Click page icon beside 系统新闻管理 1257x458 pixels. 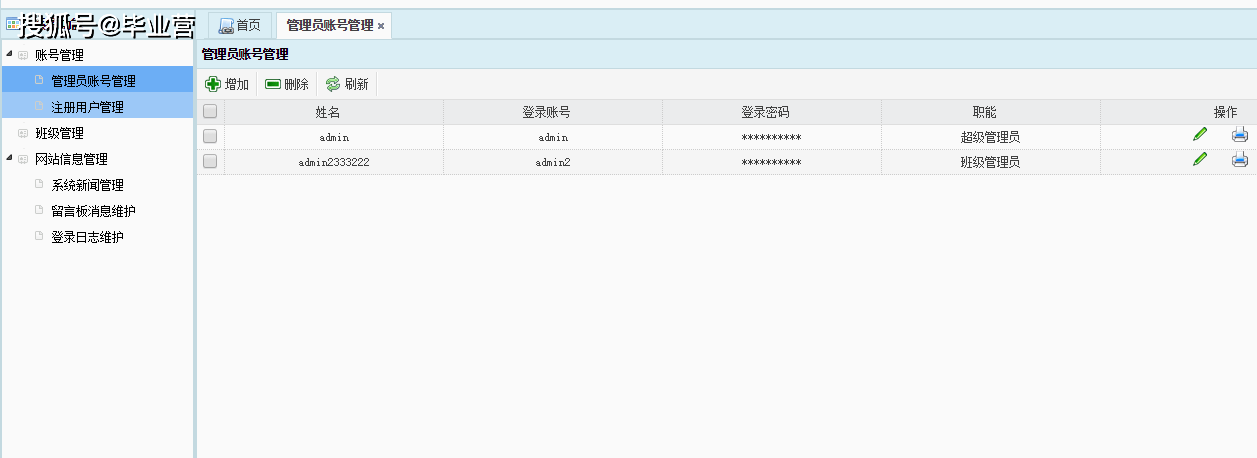(40, 185)
